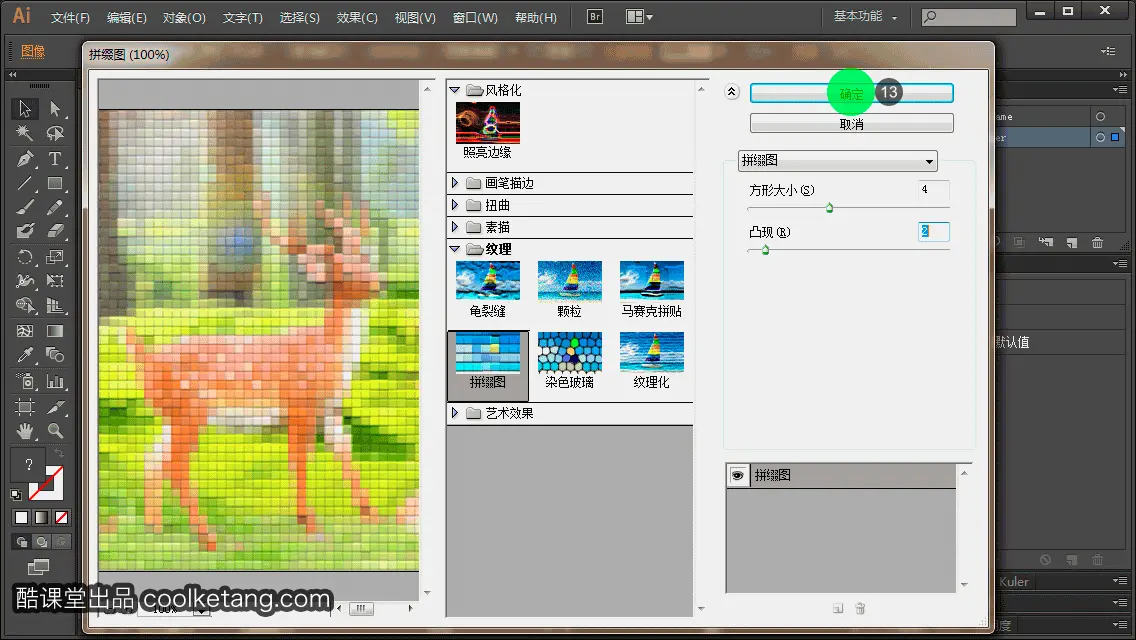Open the 文件(F) menu
The image size is (1136, 640).
(70, 17)
